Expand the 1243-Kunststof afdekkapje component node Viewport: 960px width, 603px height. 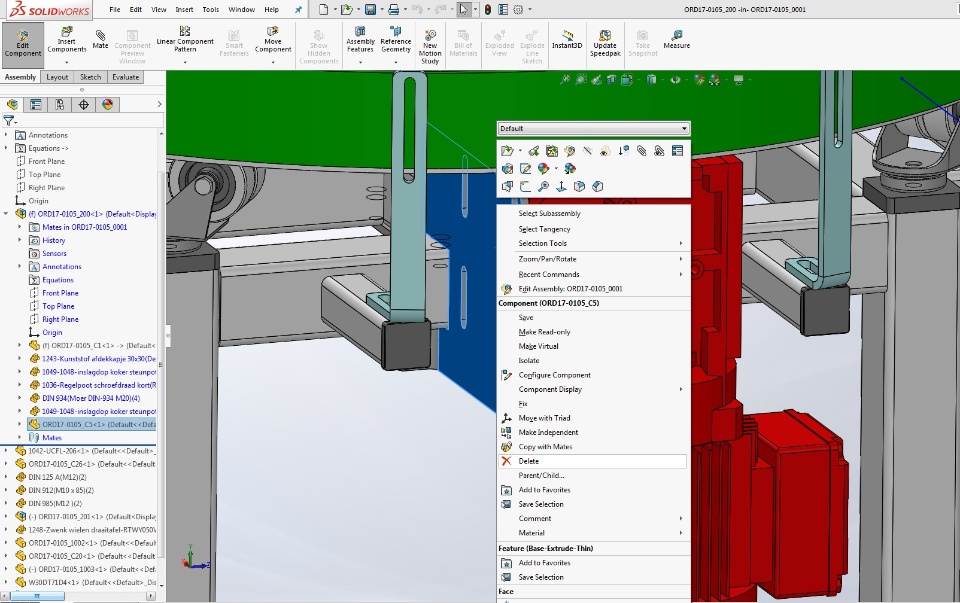coord(20,359)
